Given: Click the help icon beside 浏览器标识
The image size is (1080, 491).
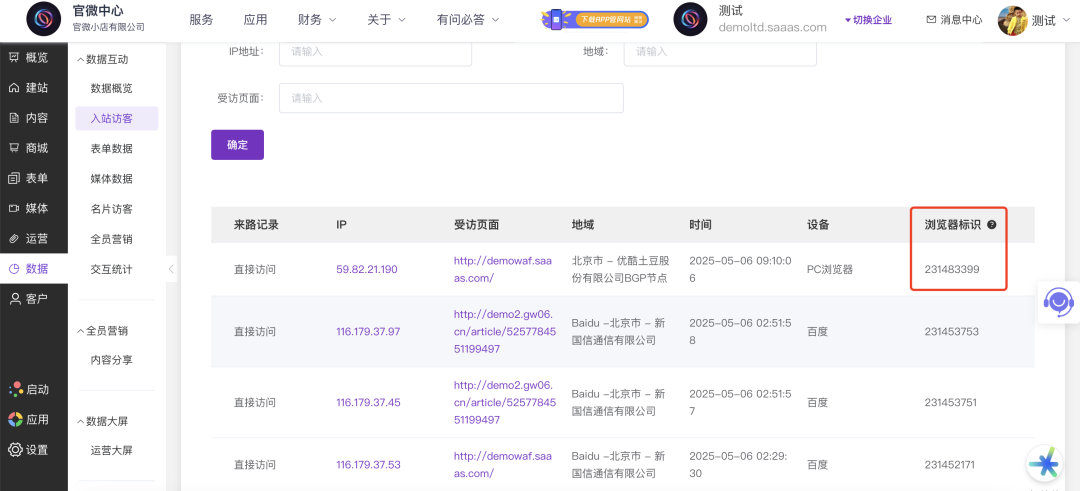Looking at the screenshot, I should (x=992, y=225).
